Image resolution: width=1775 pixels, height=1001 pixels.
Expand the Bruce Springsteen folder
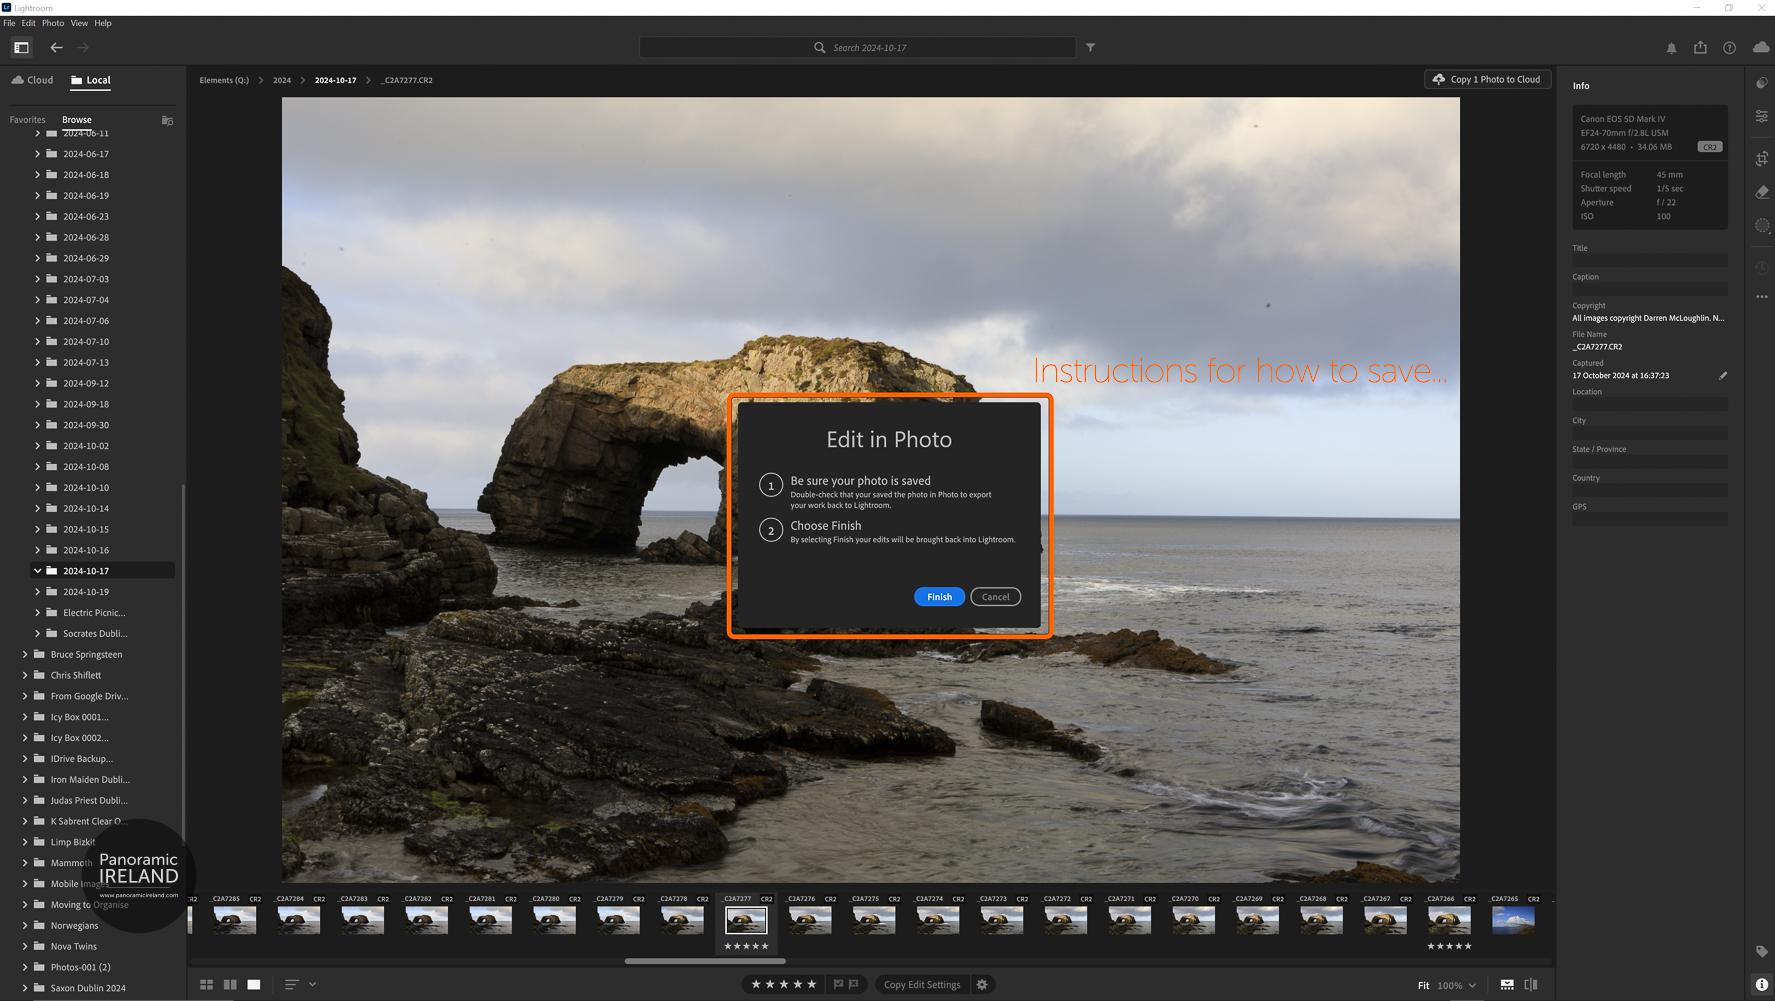(25, 654)
